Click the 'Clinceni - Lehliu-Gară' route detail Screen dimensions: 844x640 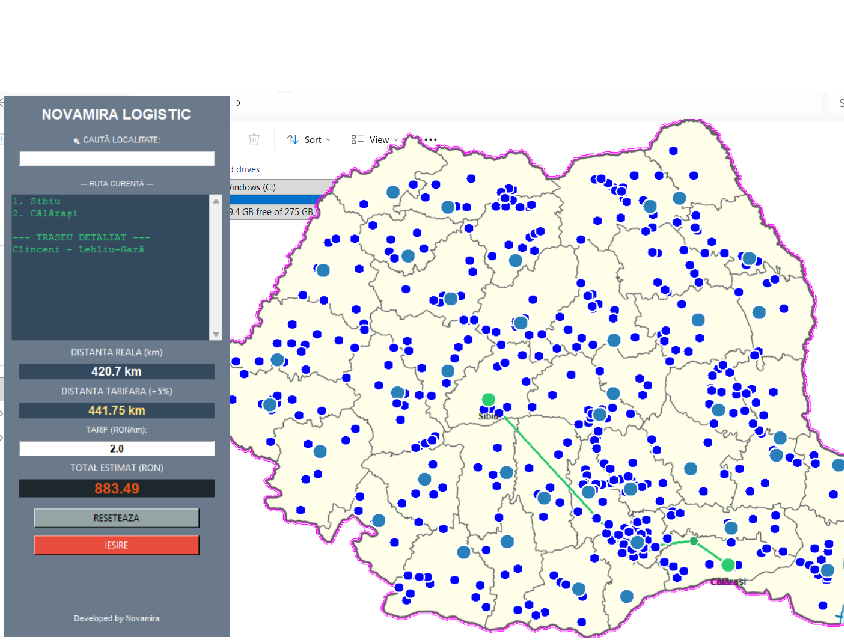(79, 249)
